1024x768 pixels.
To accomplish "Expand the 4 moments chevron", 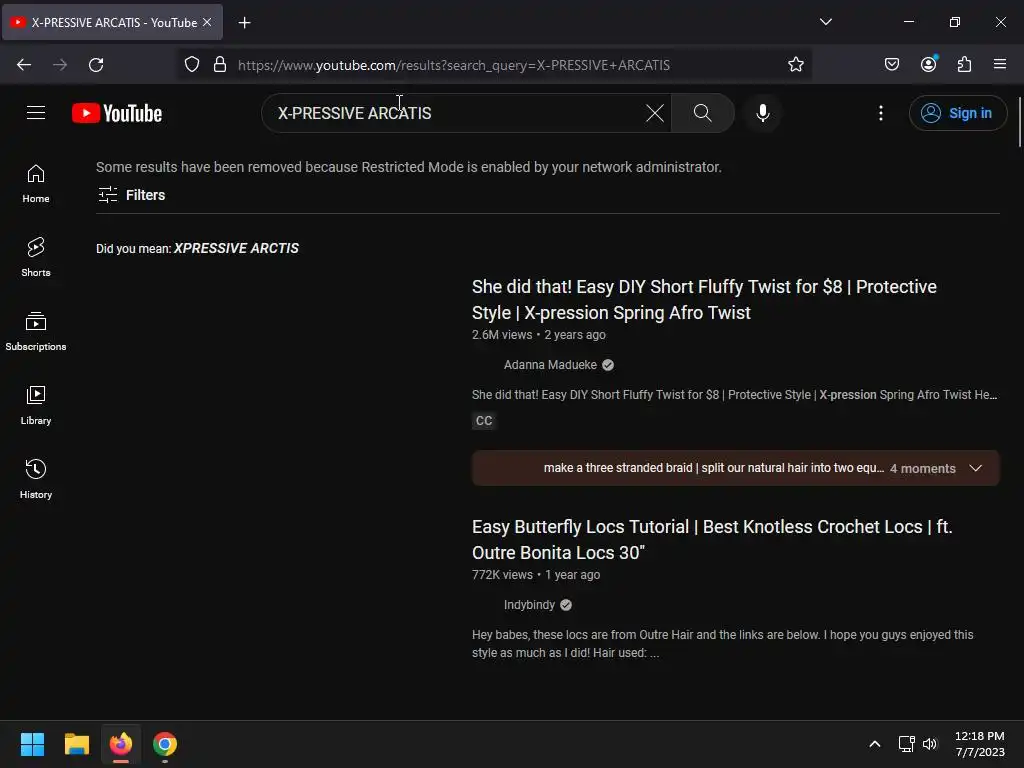I will (976, 468).
